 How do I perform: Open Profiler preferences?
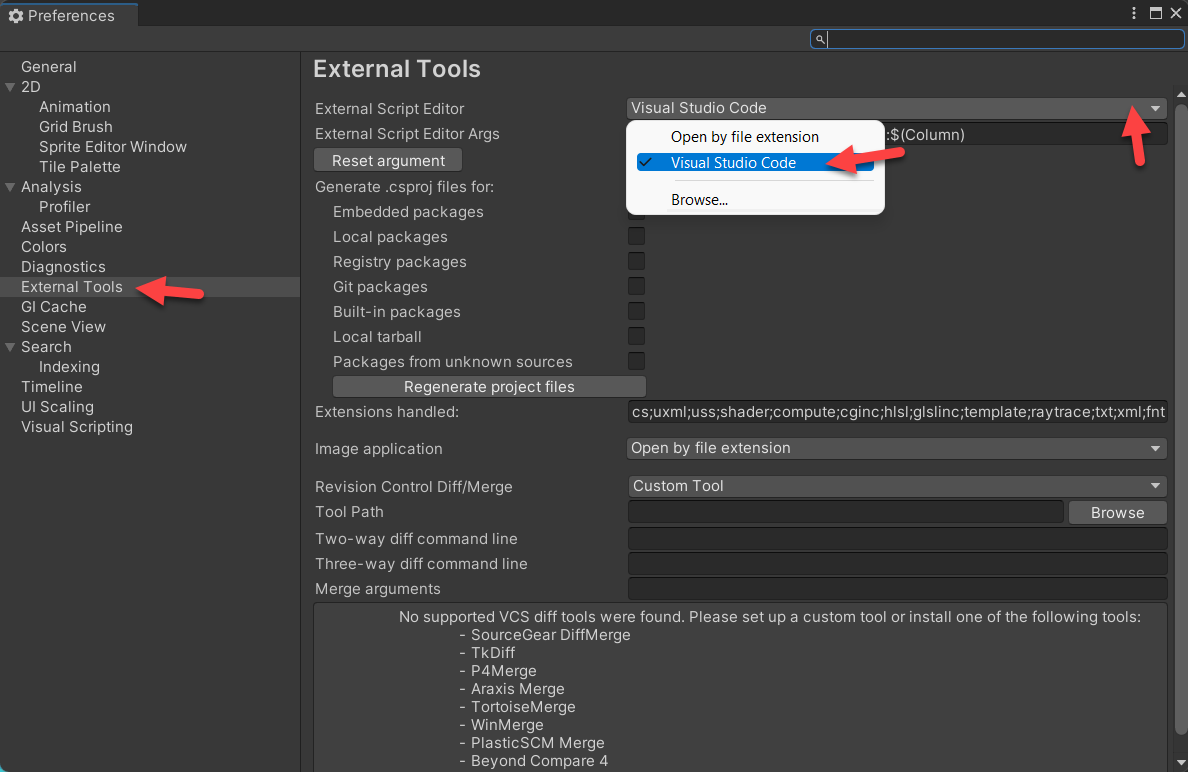[64, 207]
